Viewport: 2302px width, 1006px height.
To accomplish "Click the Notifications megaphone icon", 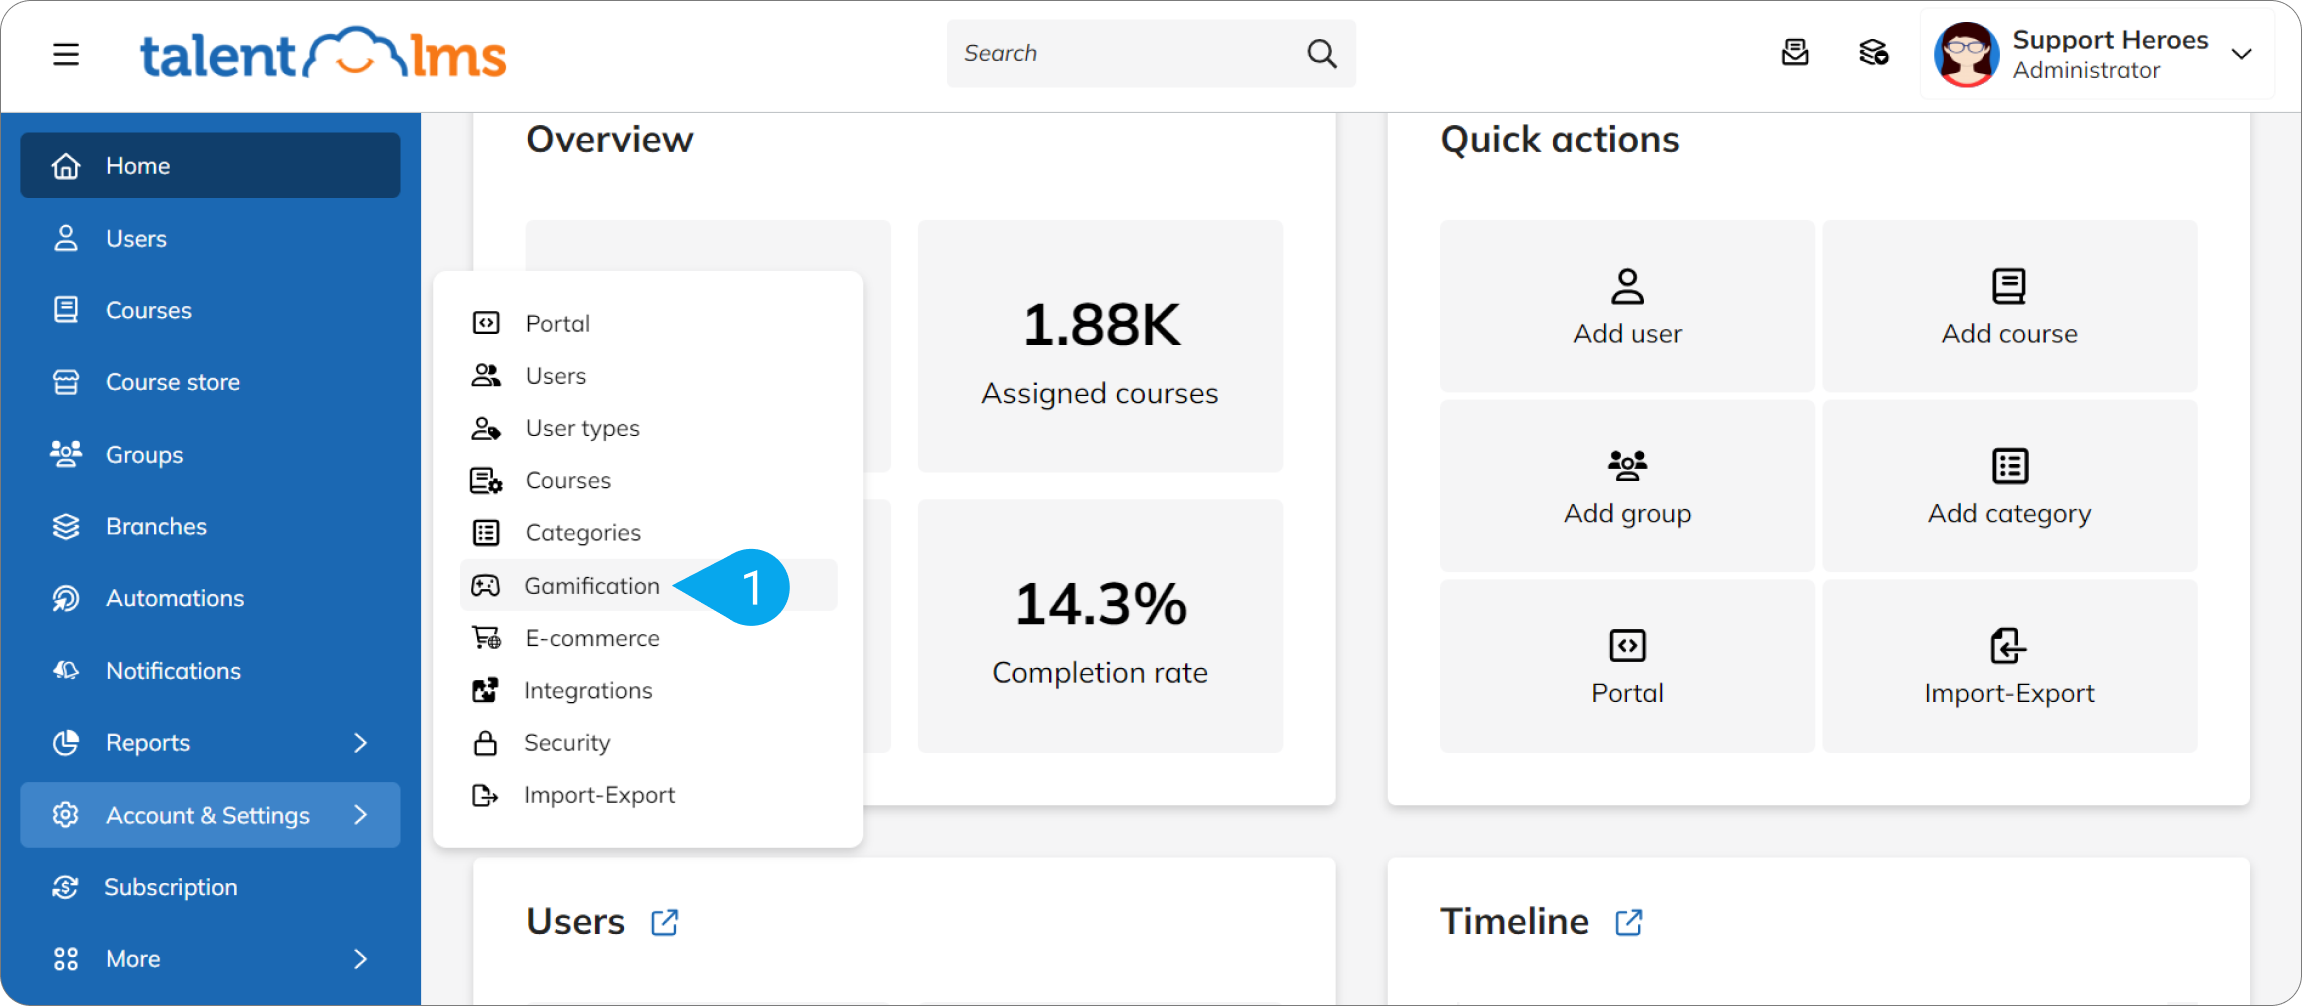I will (66, 670).
